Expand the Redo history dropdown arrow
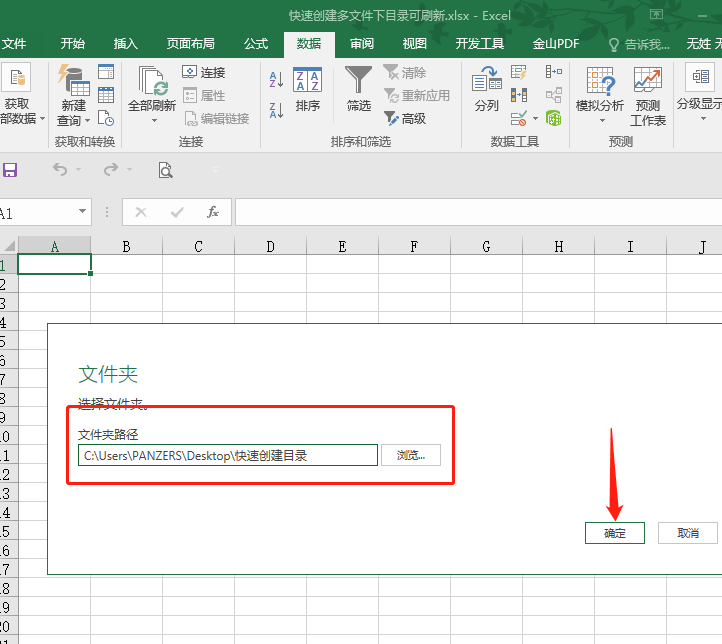This screenshot has width=722, height=644. tap(129, 170)
